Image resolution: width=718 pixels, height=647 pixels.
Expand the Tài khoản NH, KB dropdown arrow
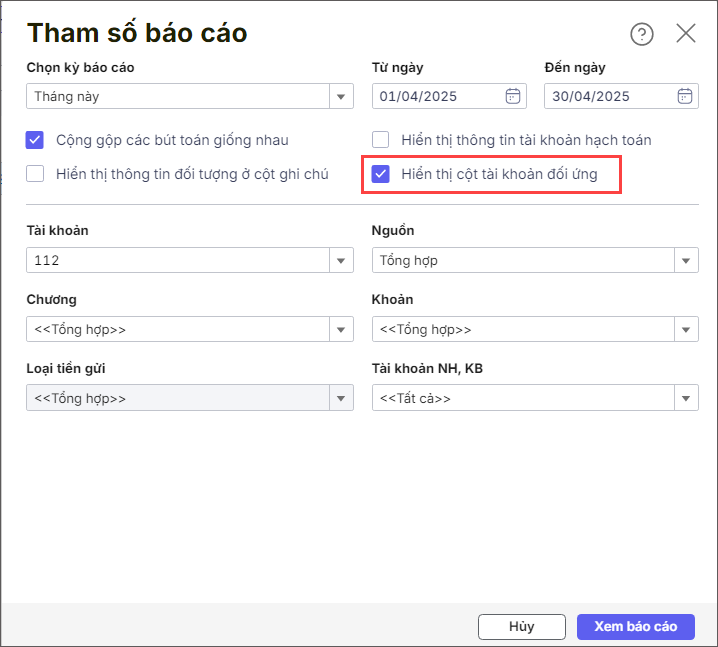pos(686,398)
